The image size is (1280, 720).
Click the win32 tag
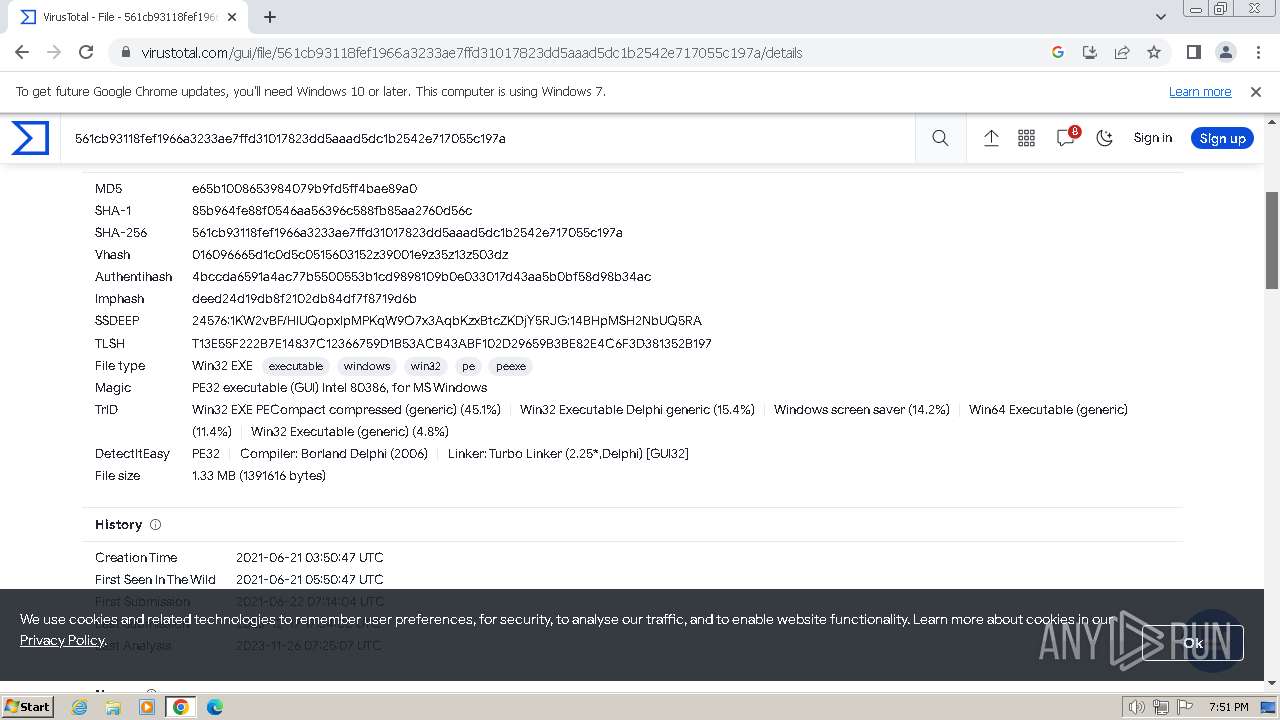click(425, 366)
